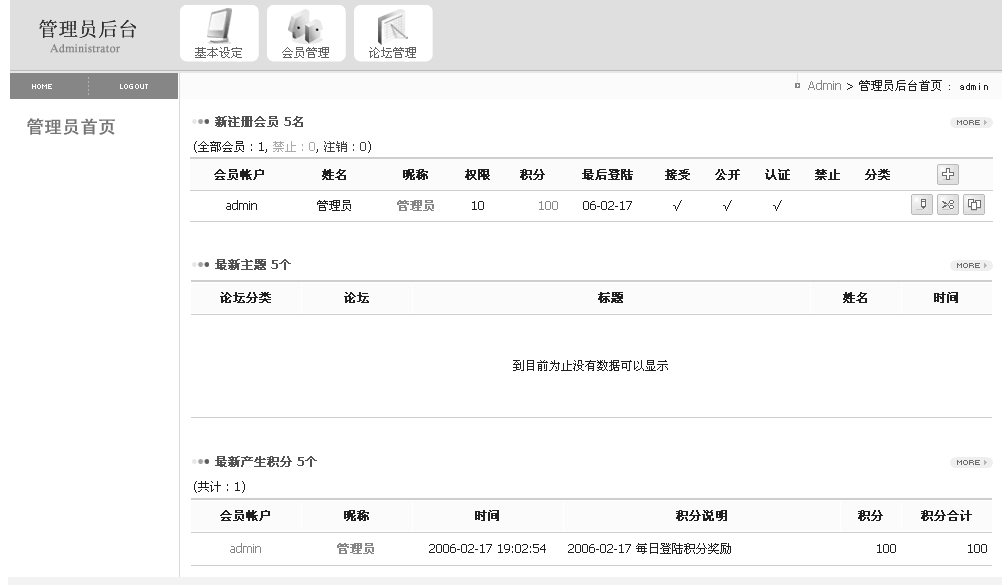Click the pencil edit icon for admin

[x=922, y=205]
